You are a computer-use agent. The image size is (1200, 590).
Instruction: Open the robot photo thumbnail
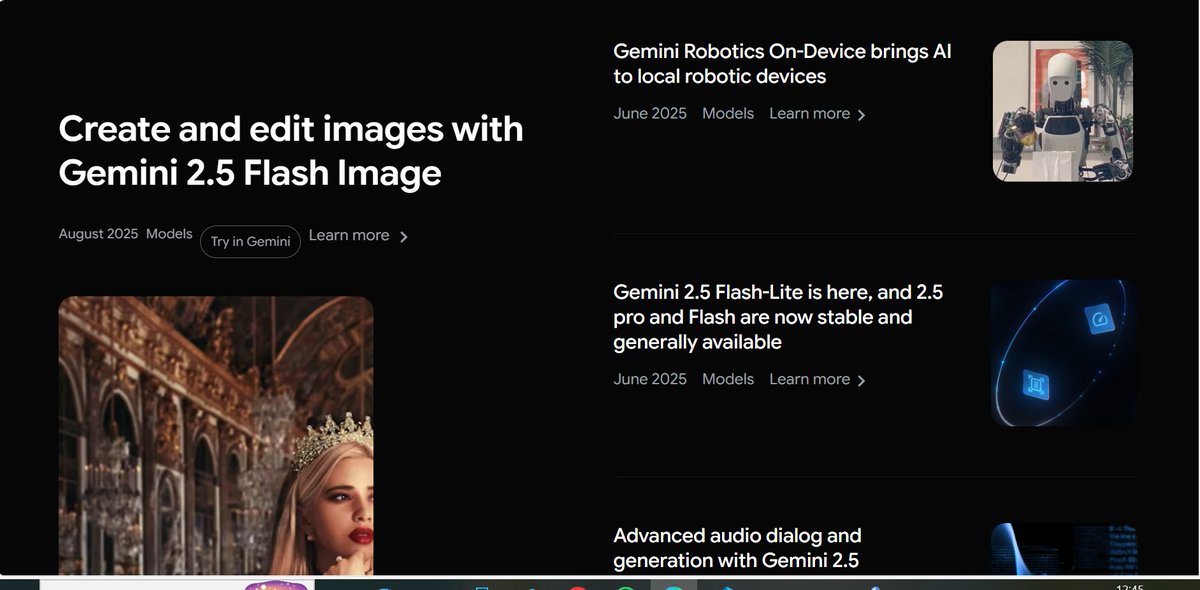[x=1063, y=111]
